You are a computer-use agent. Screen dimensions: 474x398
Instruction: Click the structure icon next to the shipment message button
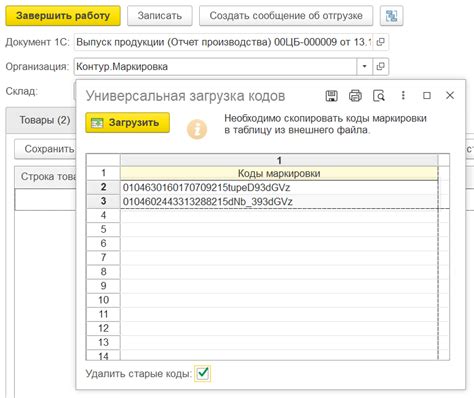[x=391, y=16]
